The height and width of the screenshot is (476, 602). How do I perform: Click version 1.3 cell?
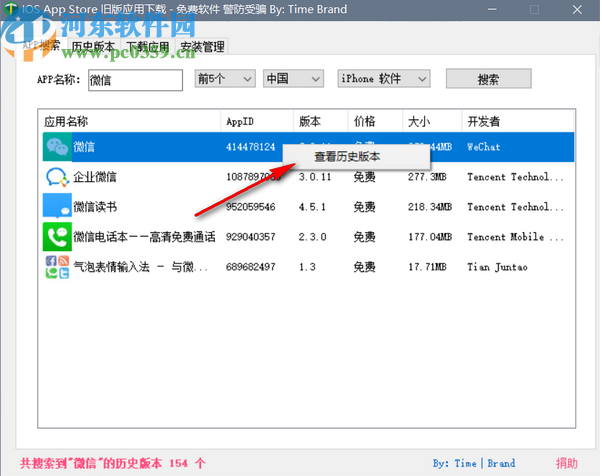(307, 267)
